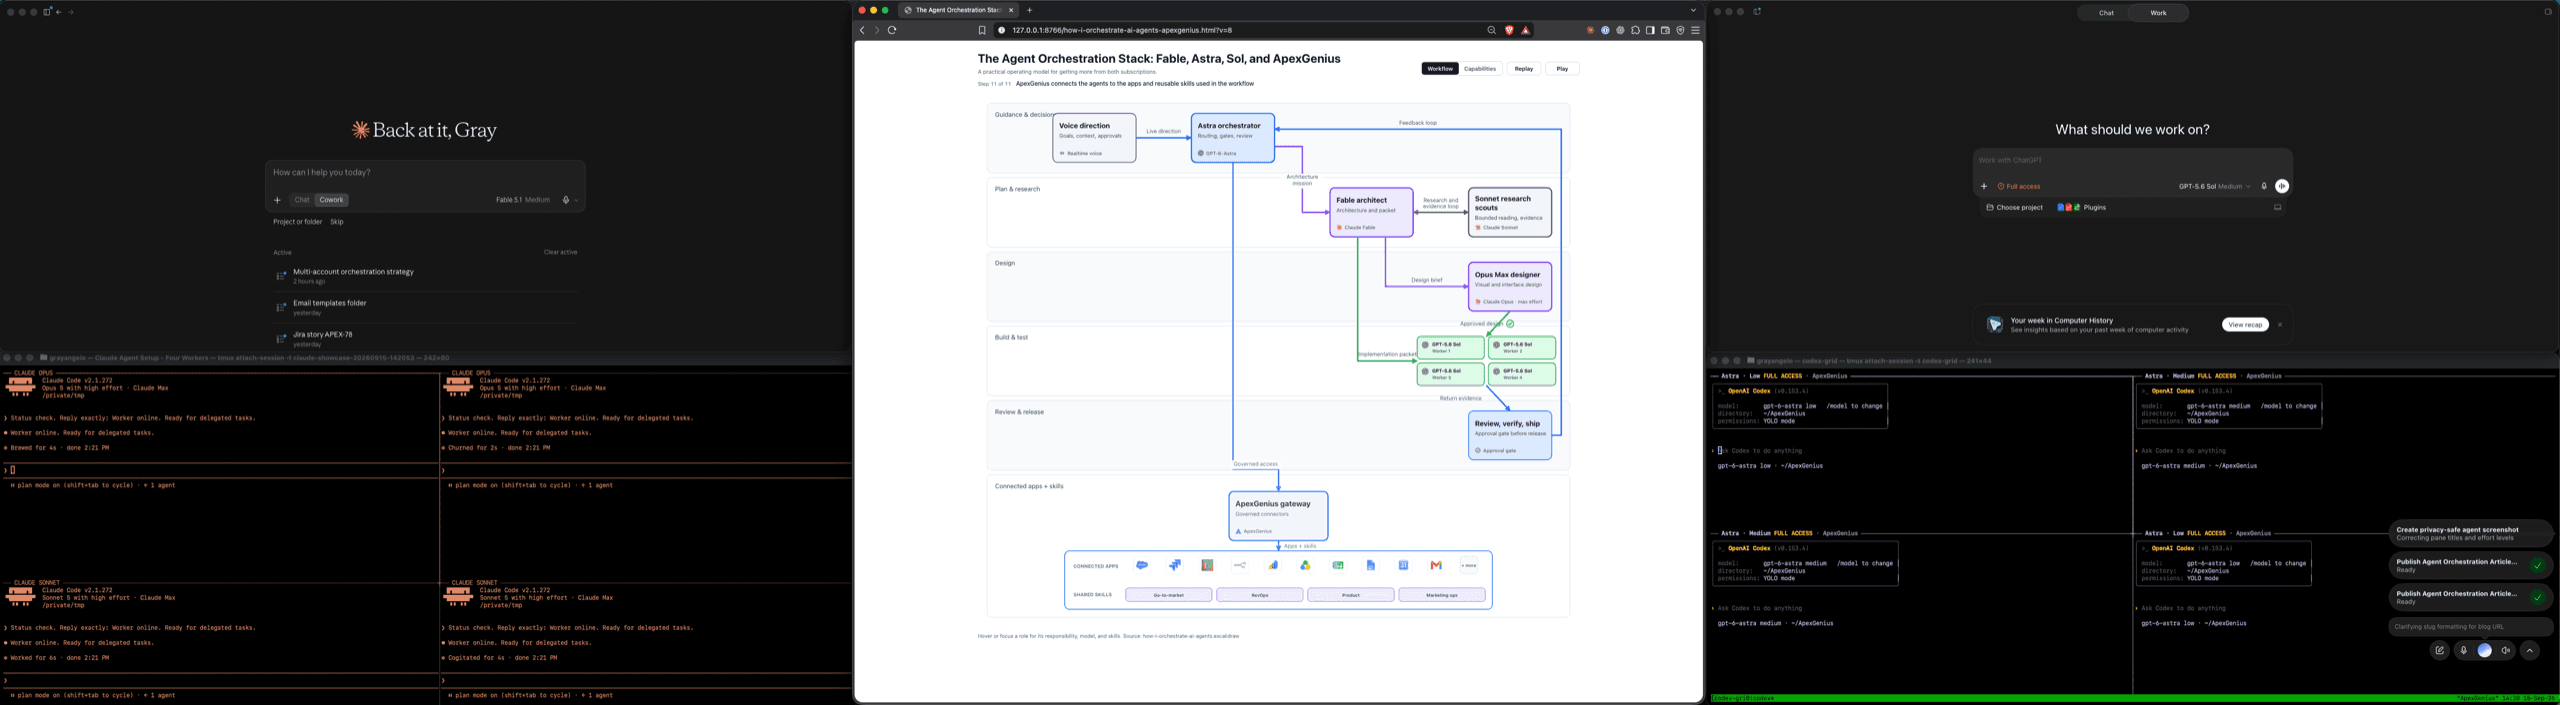
Task: Expand the chevron beside Claude microphone
Action: [x=576, y=200]
